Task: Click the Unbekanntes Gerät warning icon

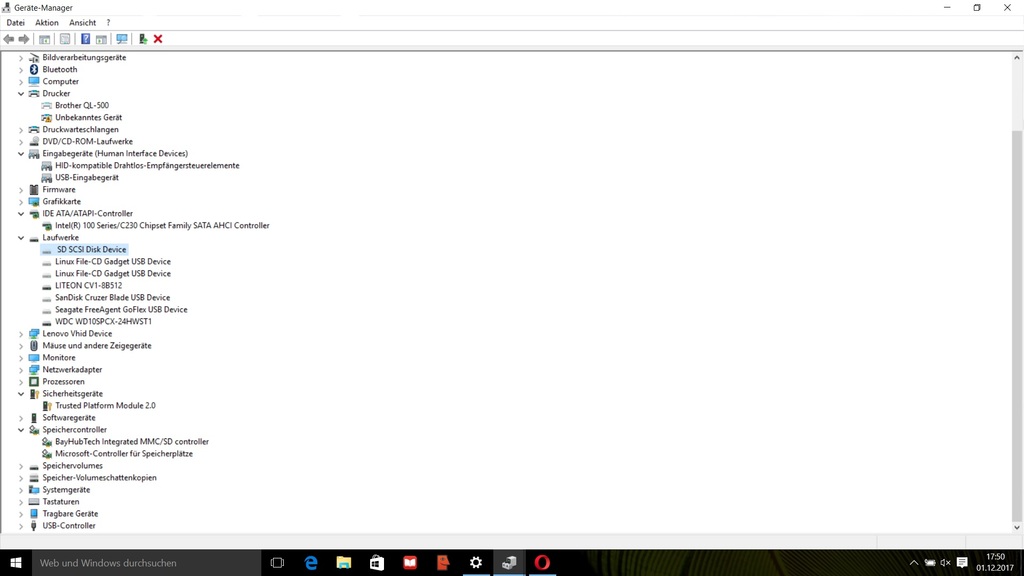Action: (46, 118)
